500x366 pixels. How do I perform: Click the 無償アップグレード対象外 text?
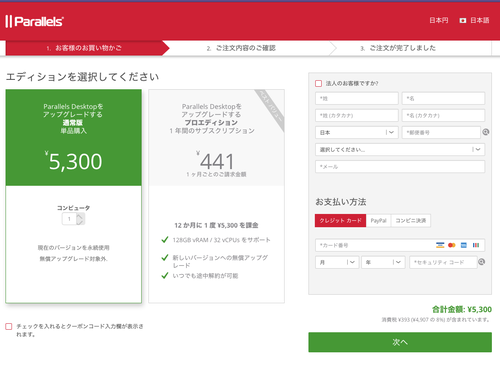(x=73, y=259)
